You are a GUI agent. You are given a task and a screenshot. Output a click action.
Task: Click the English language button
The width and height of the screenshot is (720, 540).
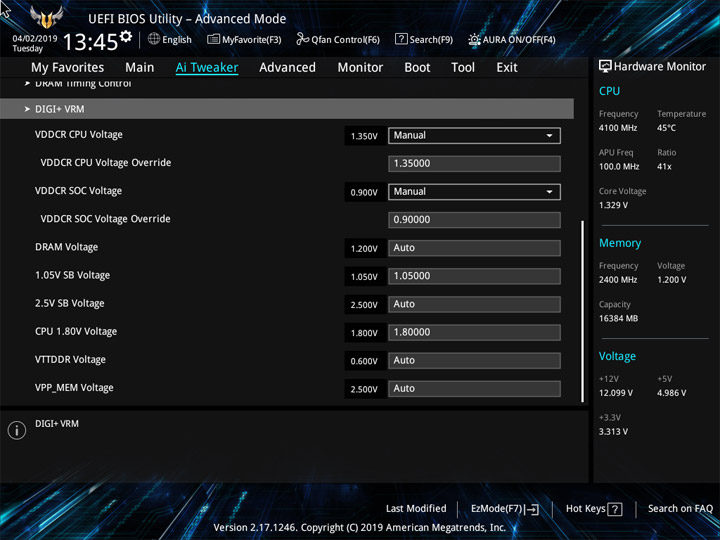[170, 39]
